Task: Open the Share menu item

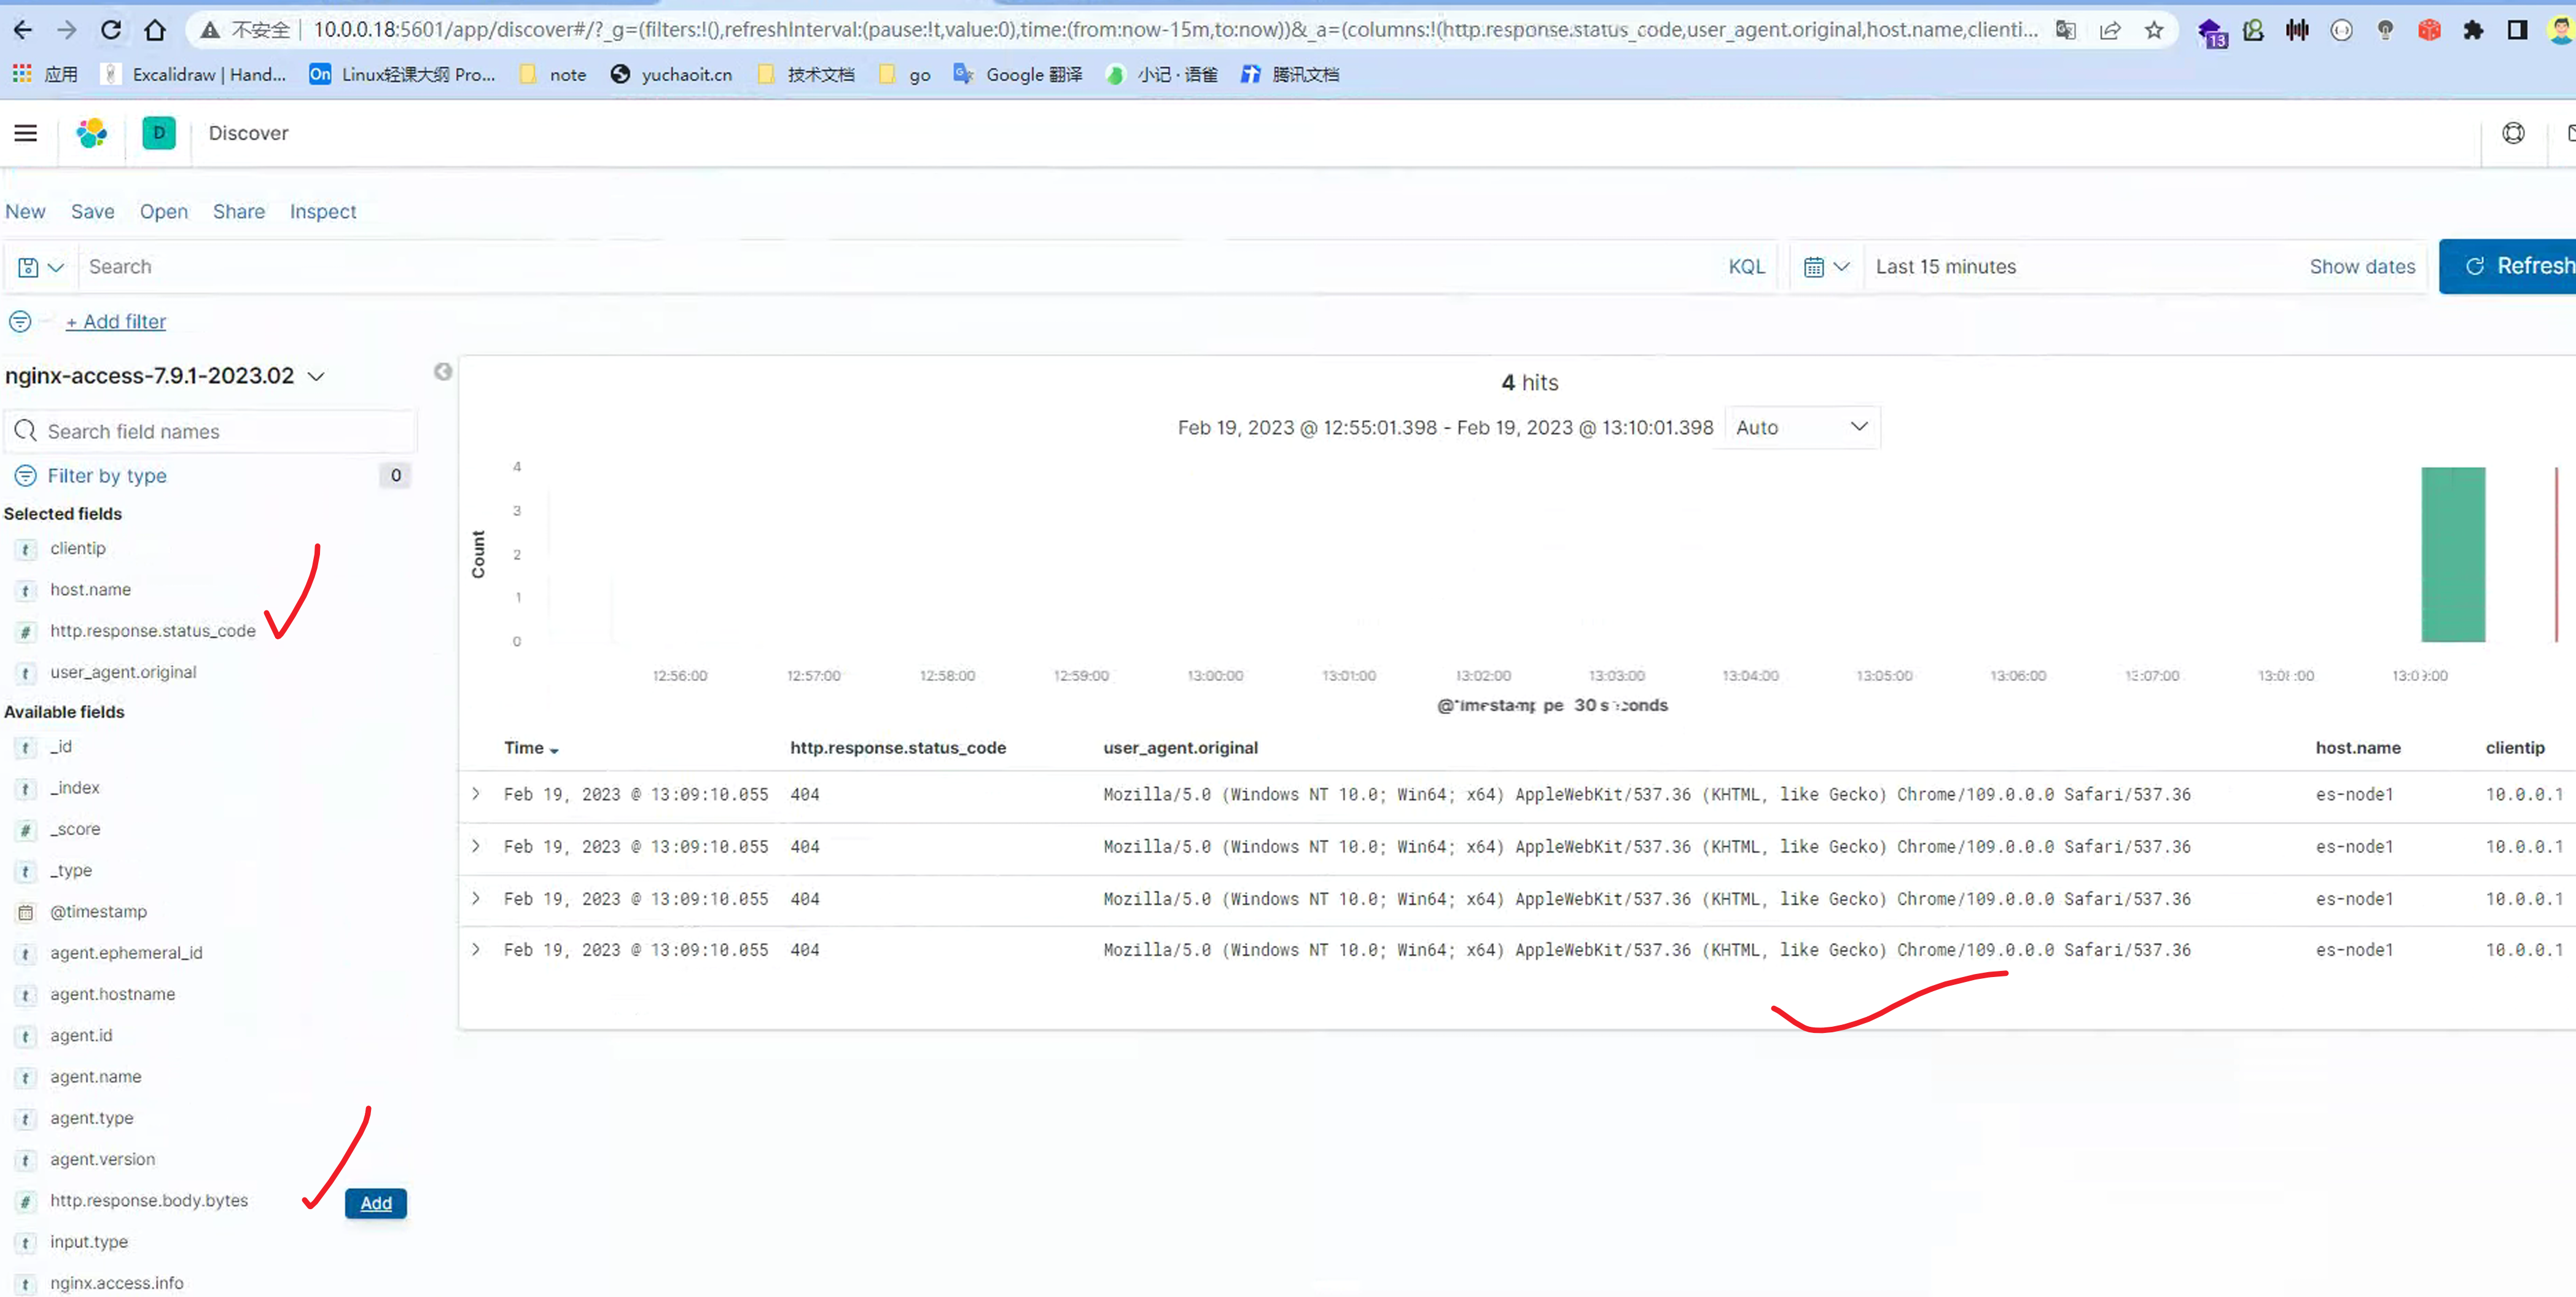Action: 238,212
